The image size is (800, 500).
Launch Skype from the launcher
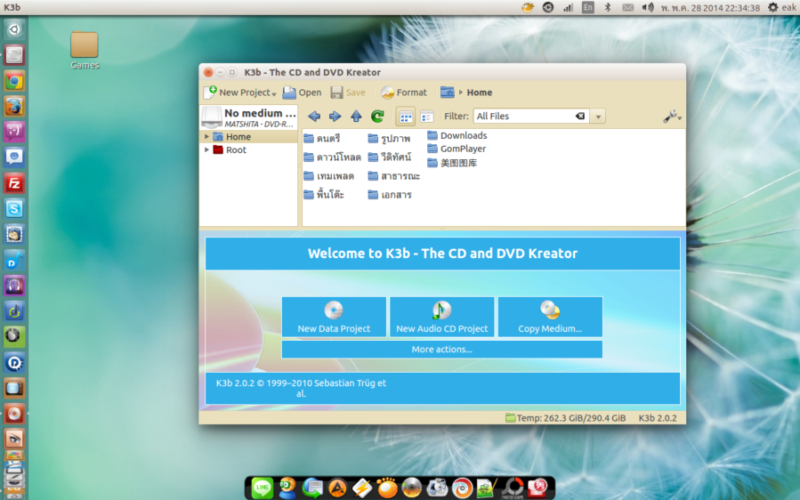tap(14, 209)
